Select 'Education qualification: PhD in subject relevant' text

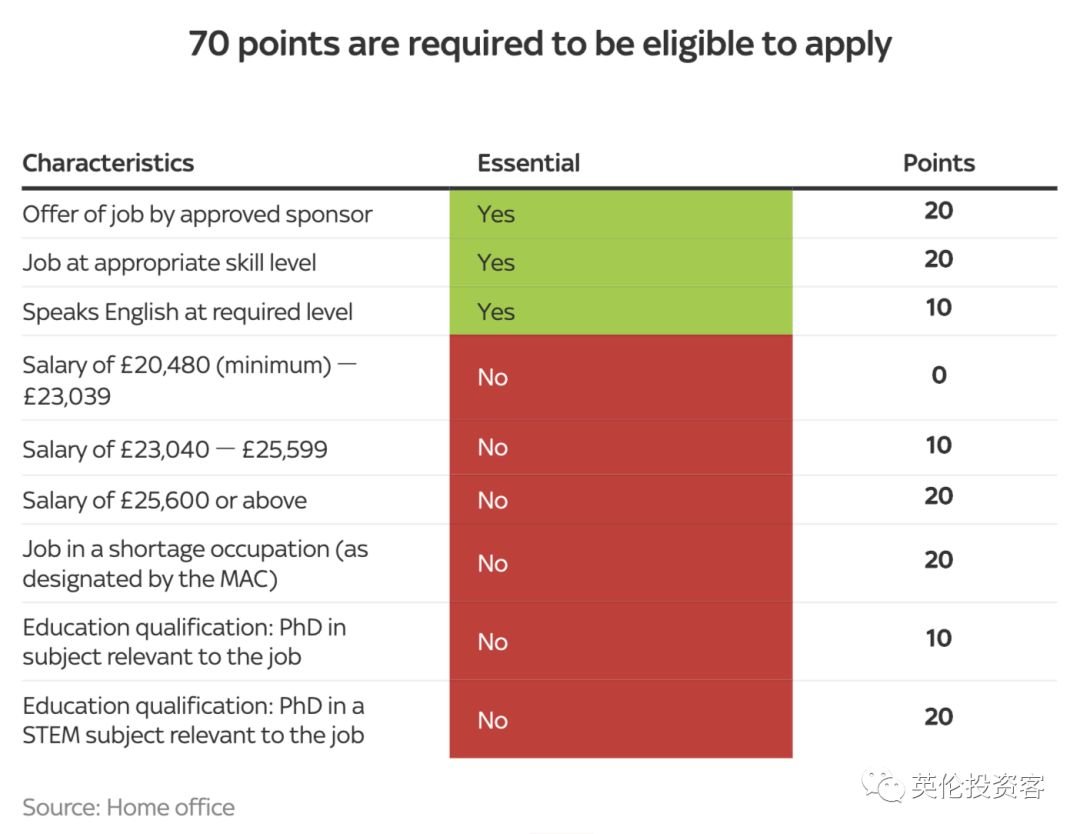(x=185, y=642)
